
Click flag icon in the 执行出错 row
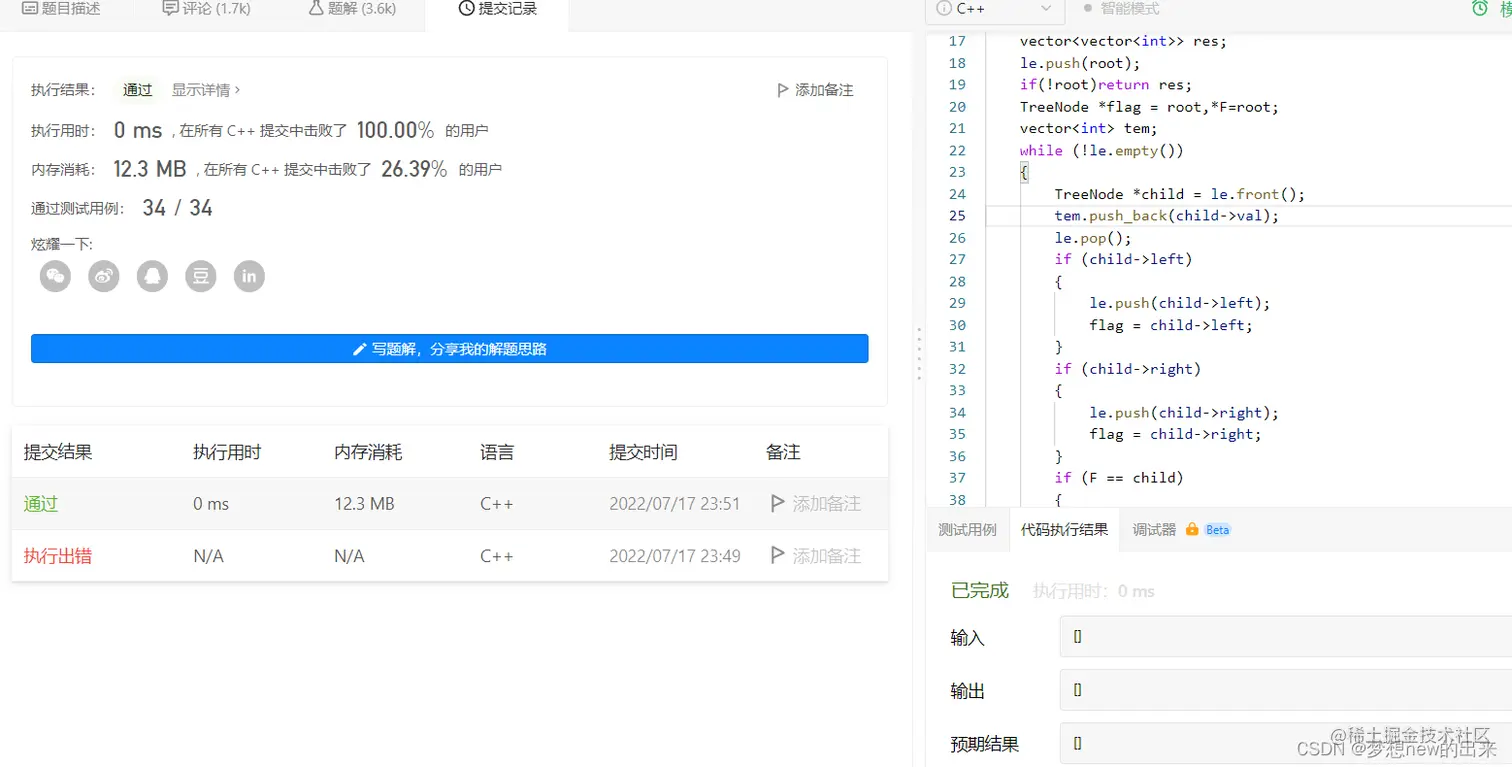point(777,556)
